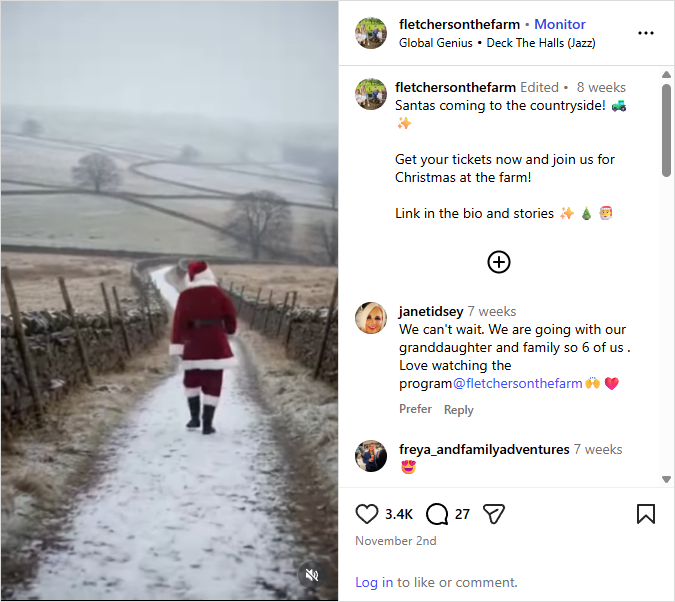Save post with bookmark icon
The width and height of the screenshot is (675, 602).
tap(646, 514)
